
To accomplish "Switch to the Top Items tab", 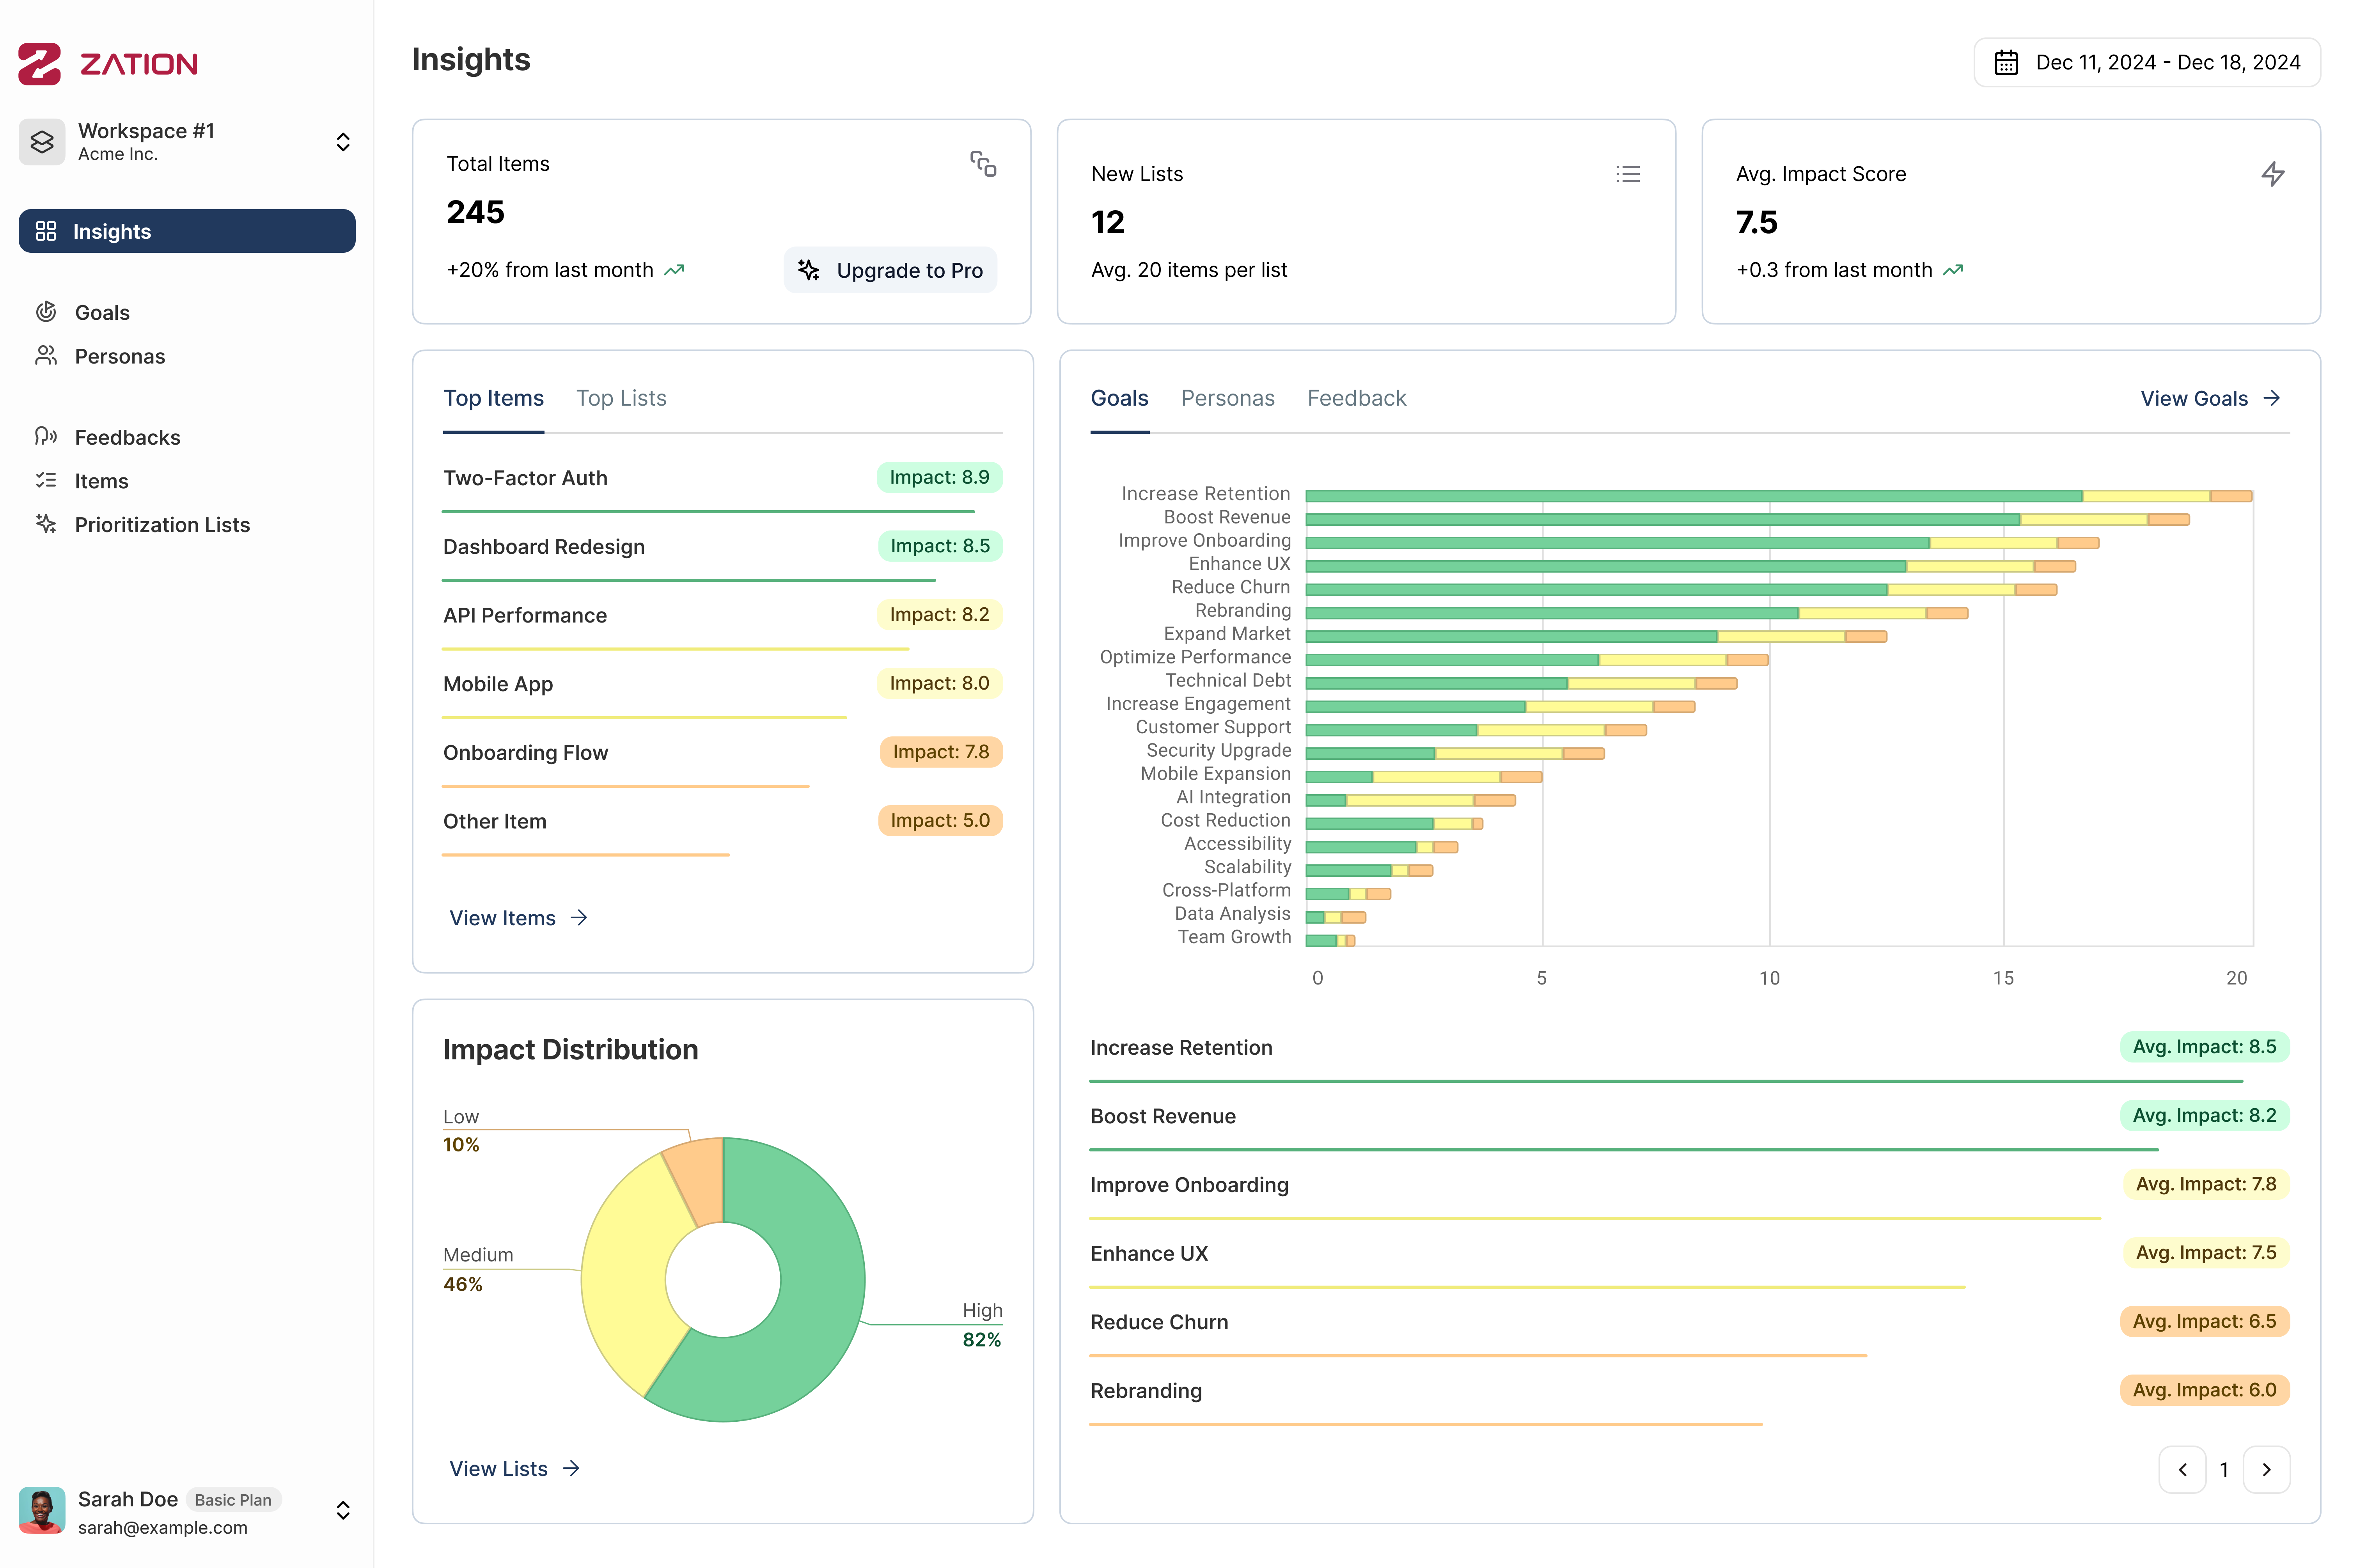I will 494,398.
